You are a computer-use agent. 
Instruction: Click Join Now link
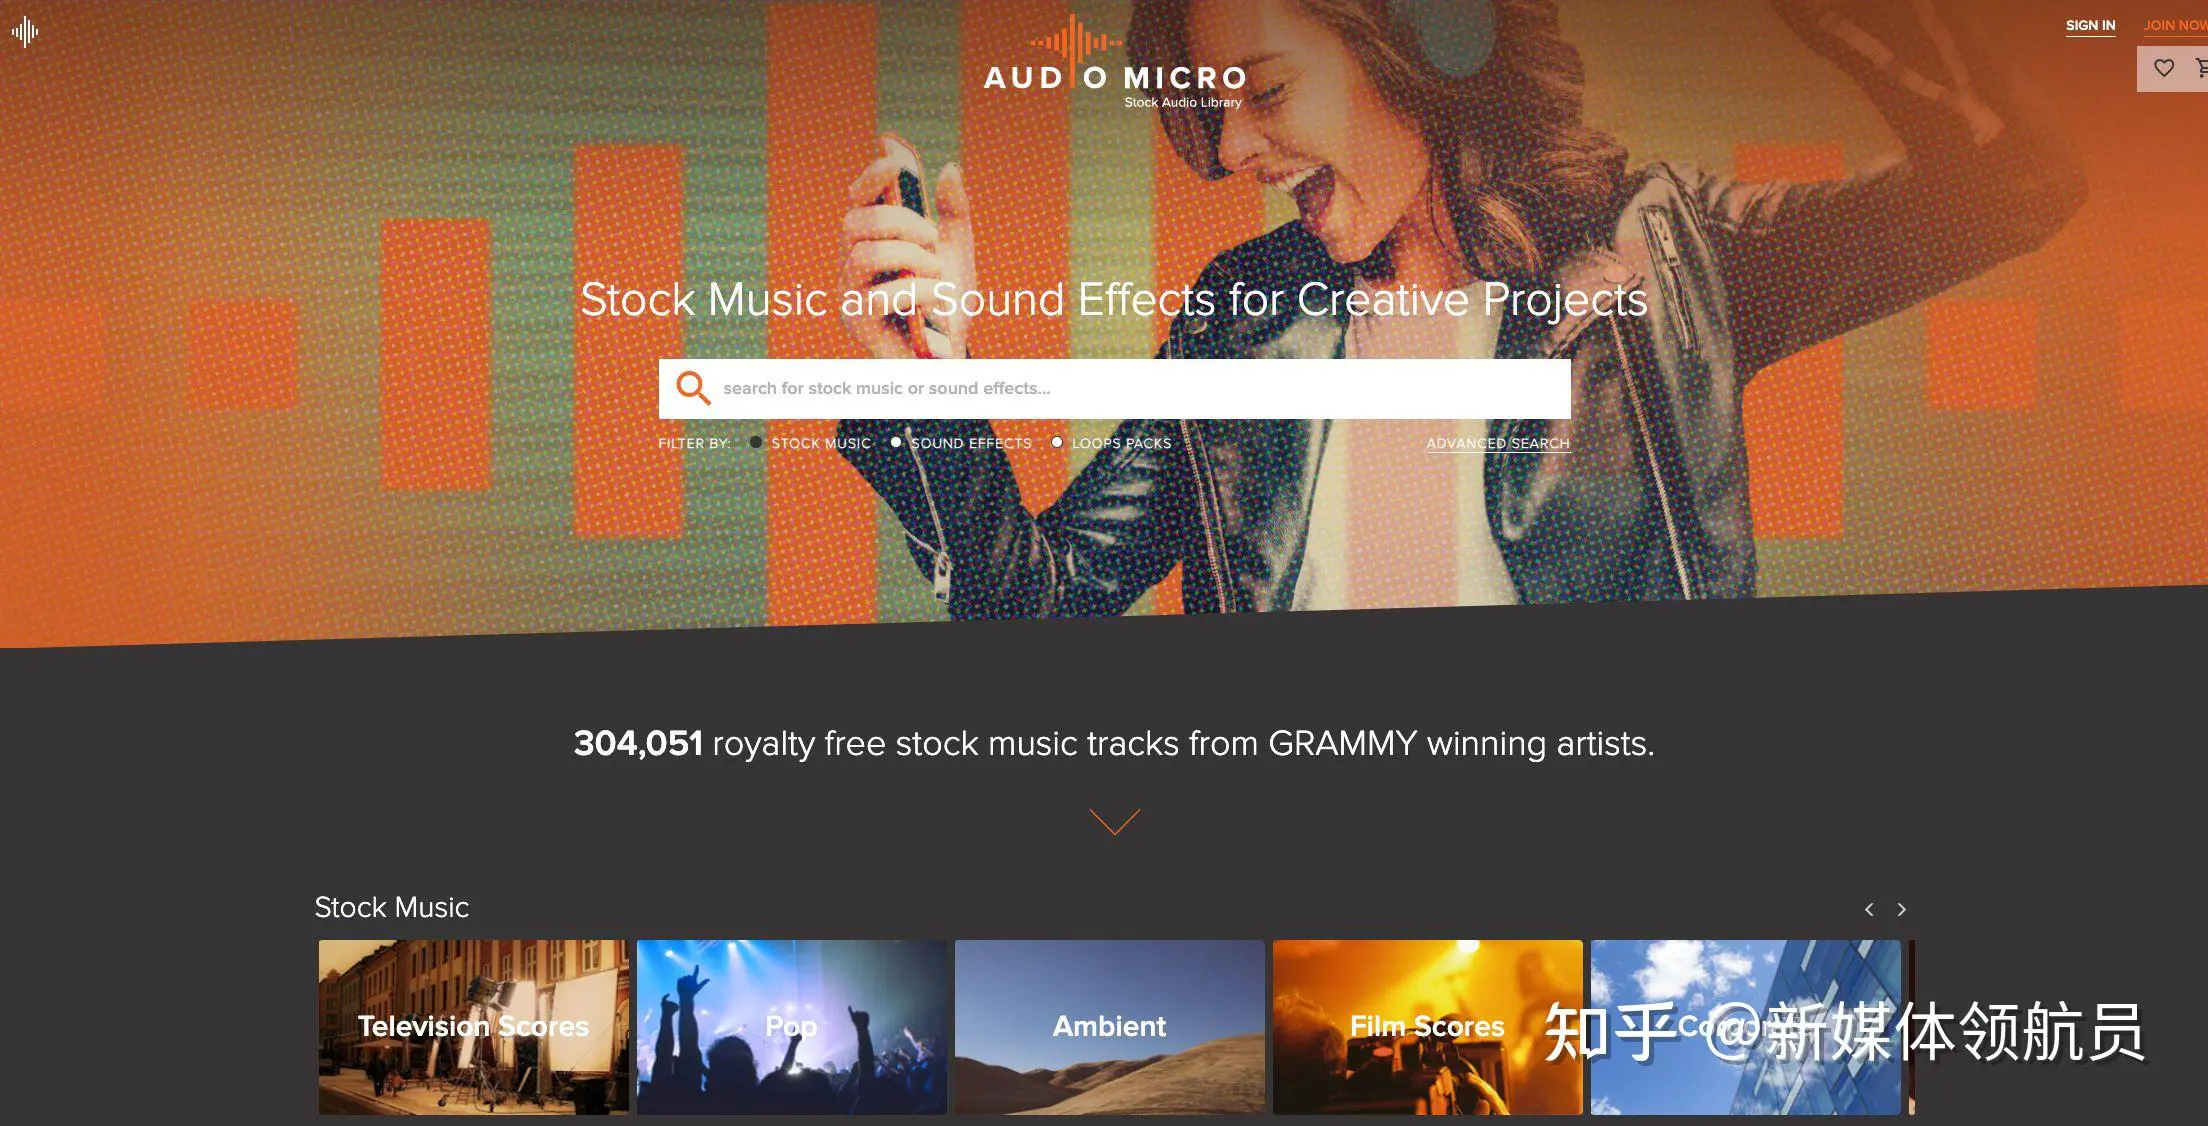(x=2175, y=26)
